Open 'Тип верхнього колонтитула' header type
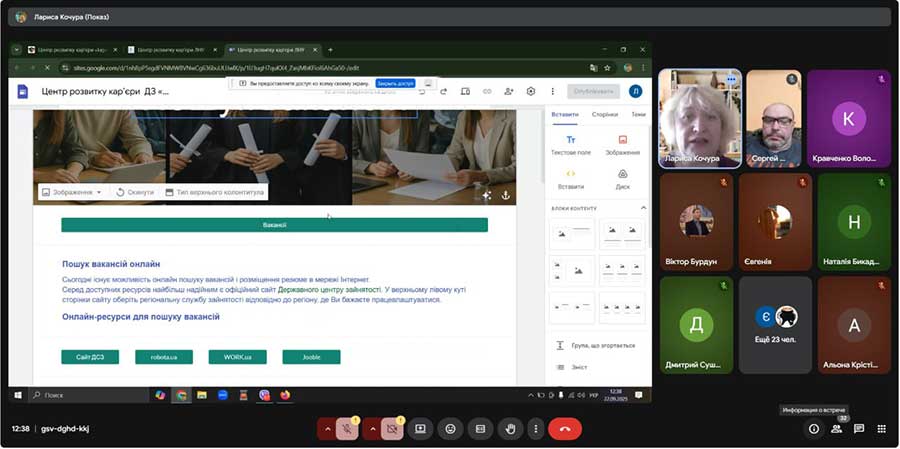Screen dimensions: 900x449 click(214, 192)
